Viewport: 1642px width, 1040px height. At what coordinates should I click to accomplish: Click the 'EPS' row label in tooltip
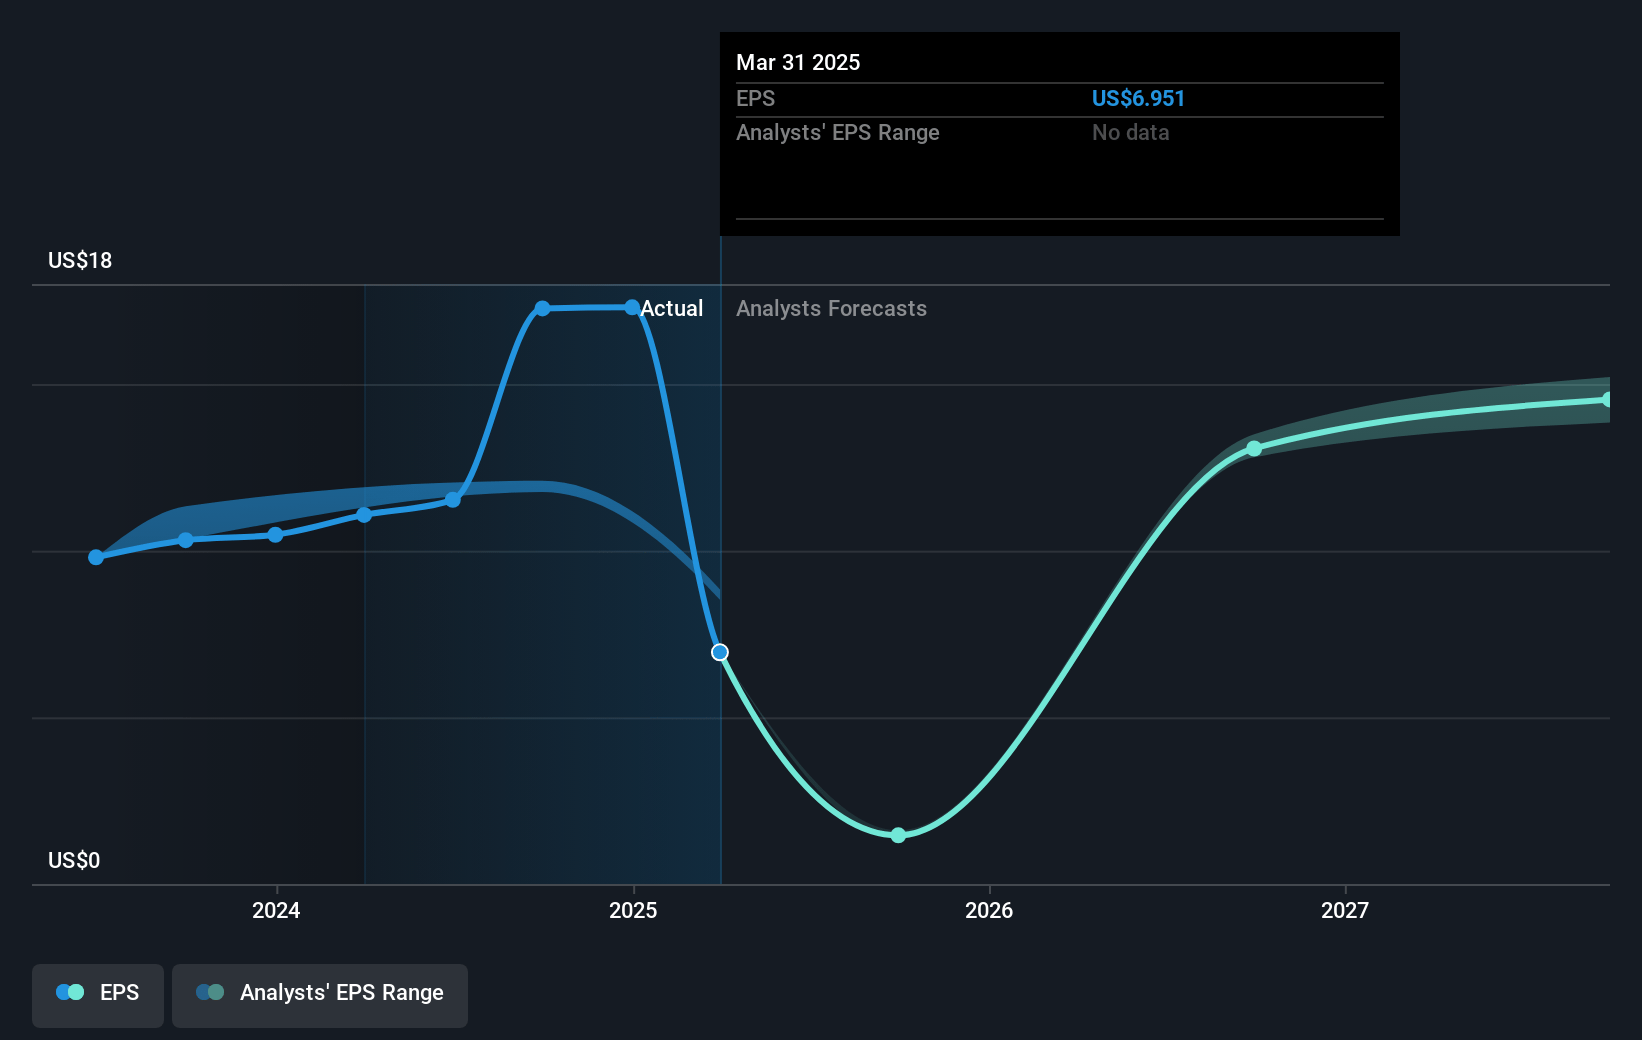755,98
